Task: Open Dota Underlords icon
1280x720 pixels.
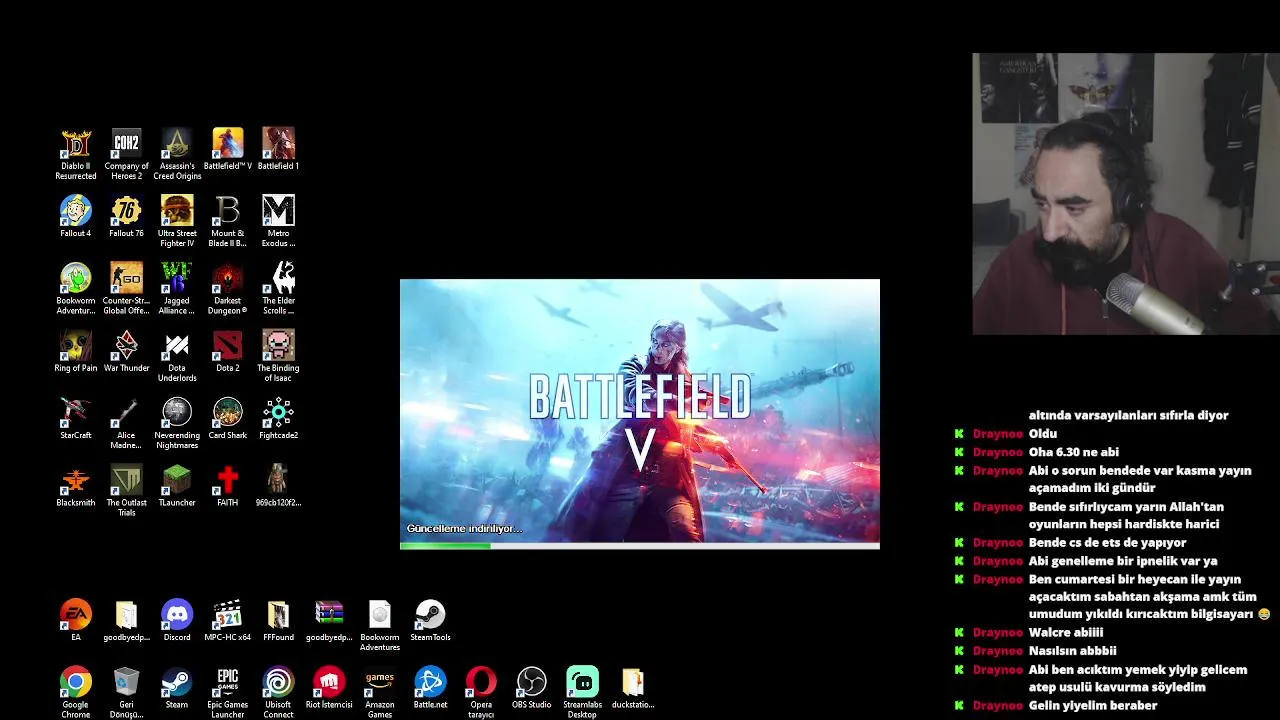Action: (177, 356)
